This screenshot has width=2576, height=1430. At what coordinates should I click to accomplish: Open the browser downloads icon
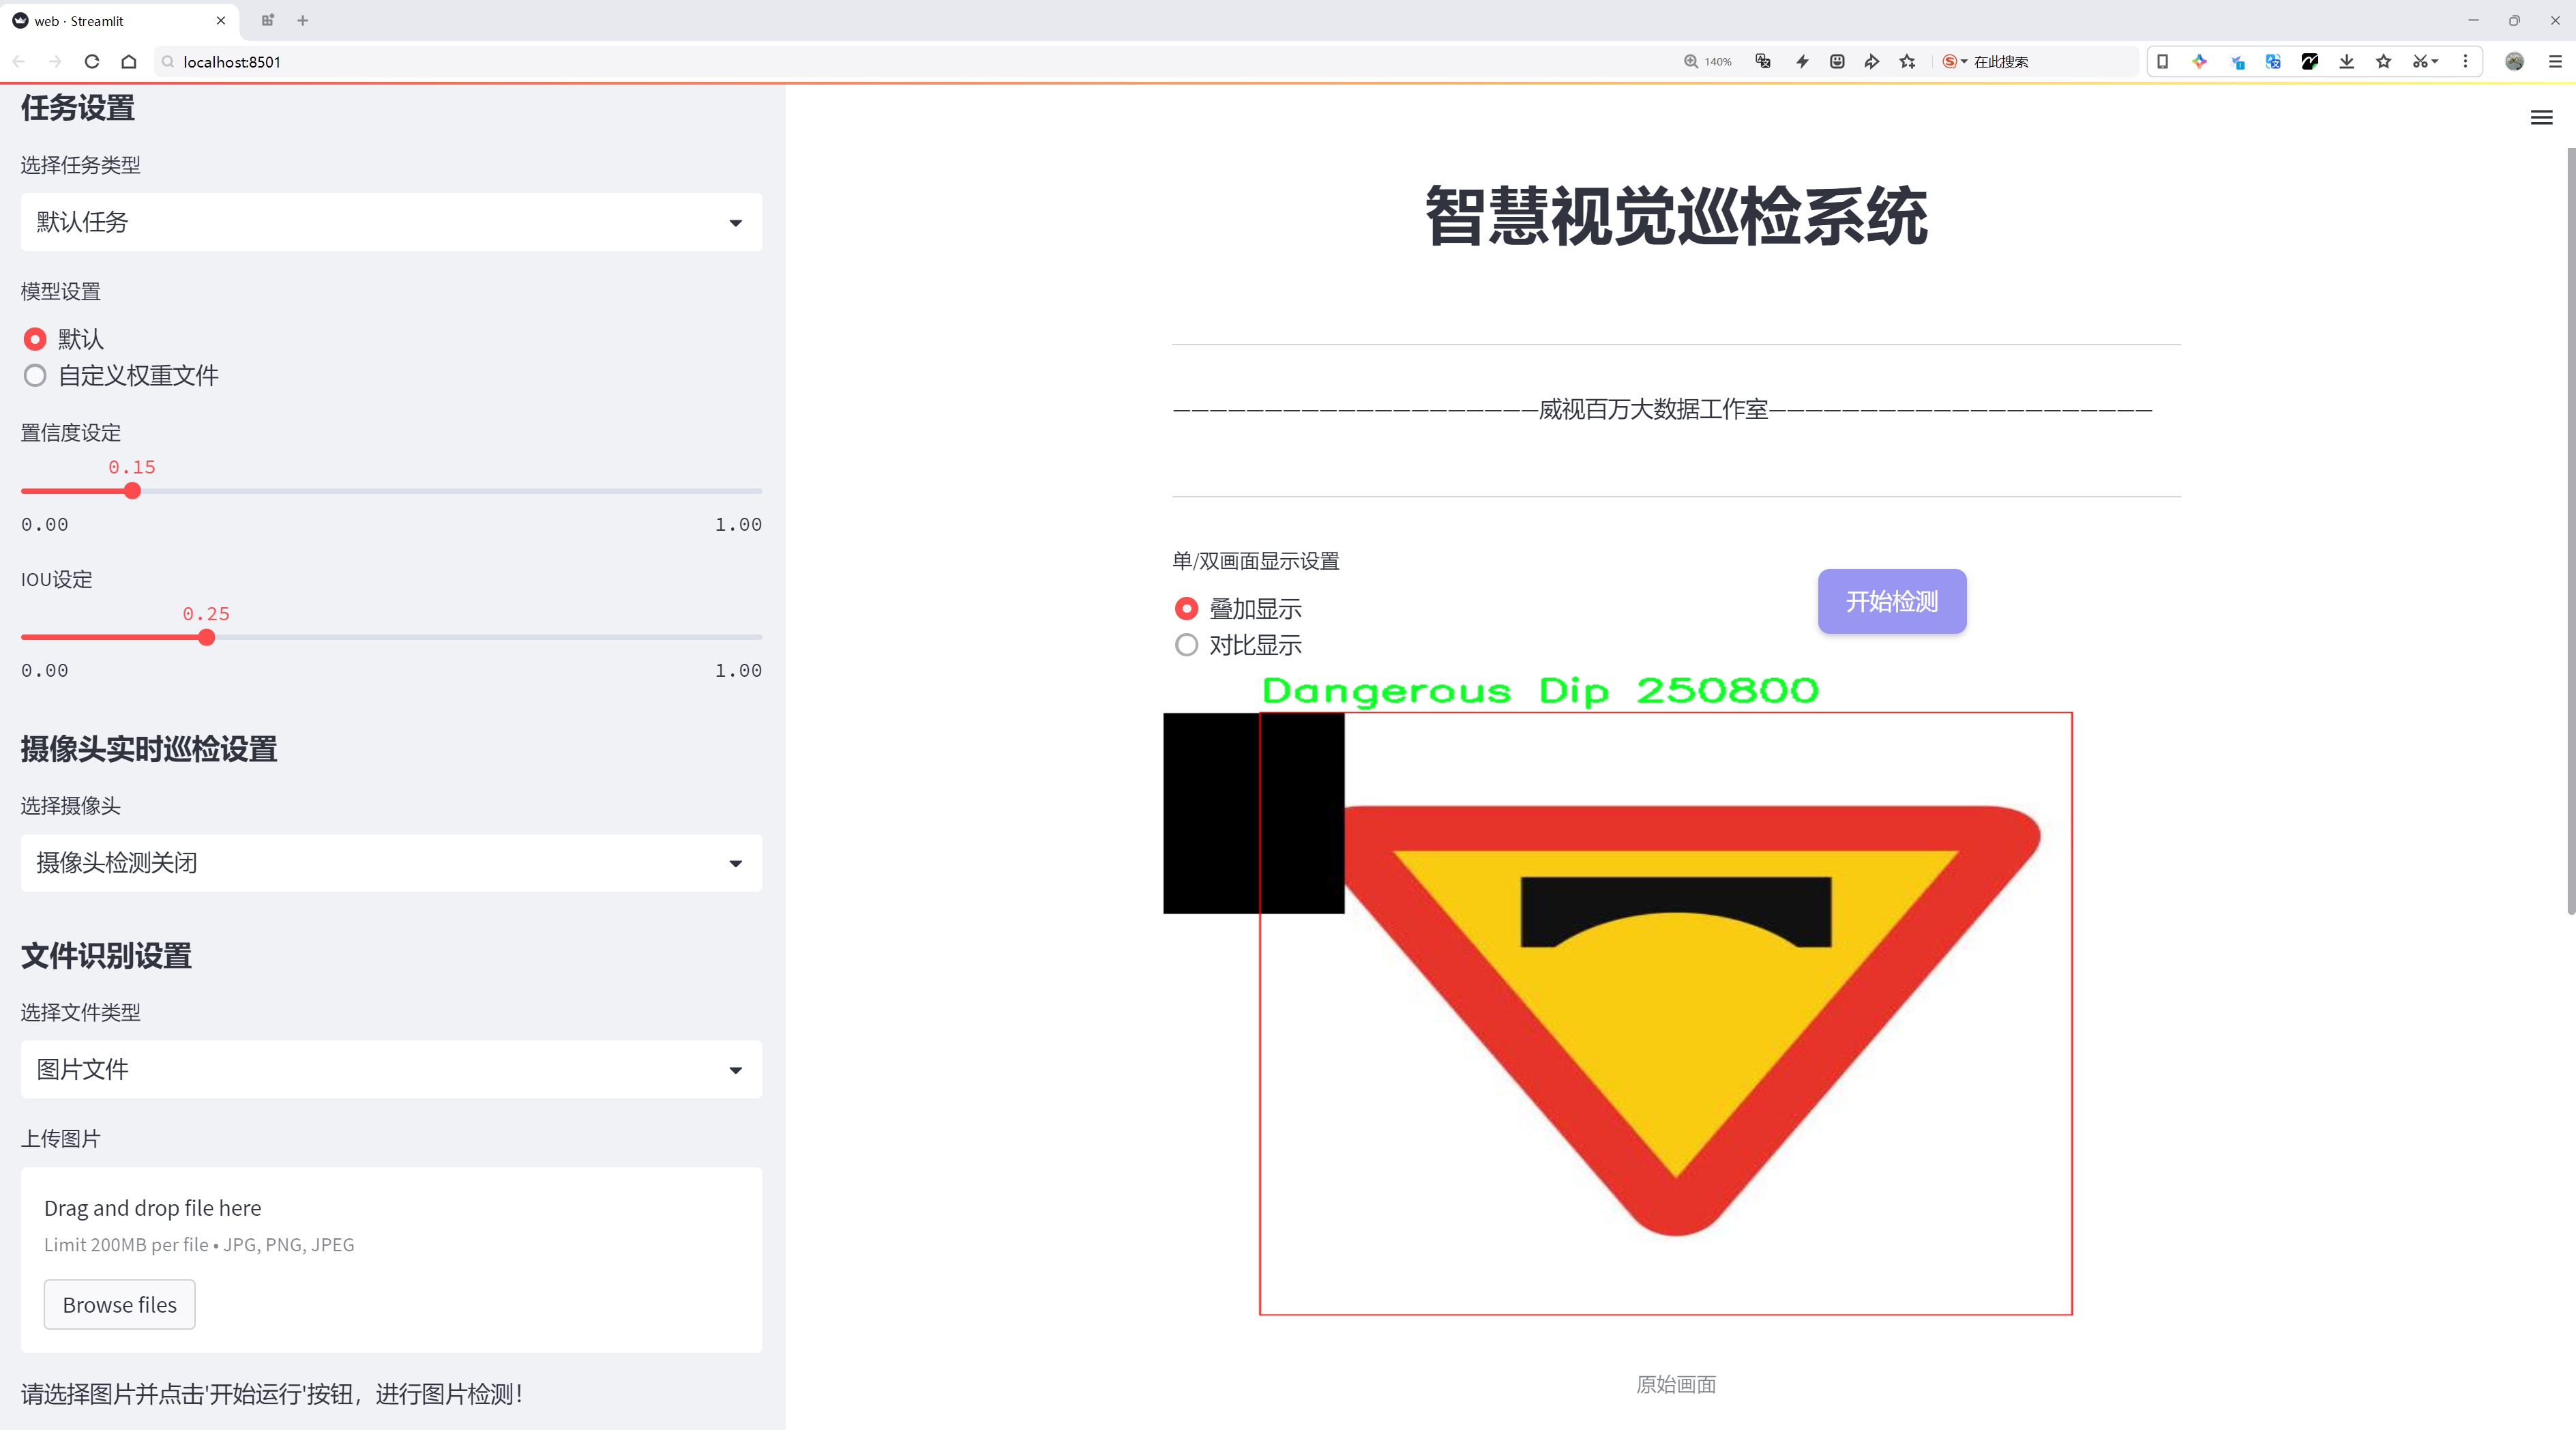point(2346,62)
